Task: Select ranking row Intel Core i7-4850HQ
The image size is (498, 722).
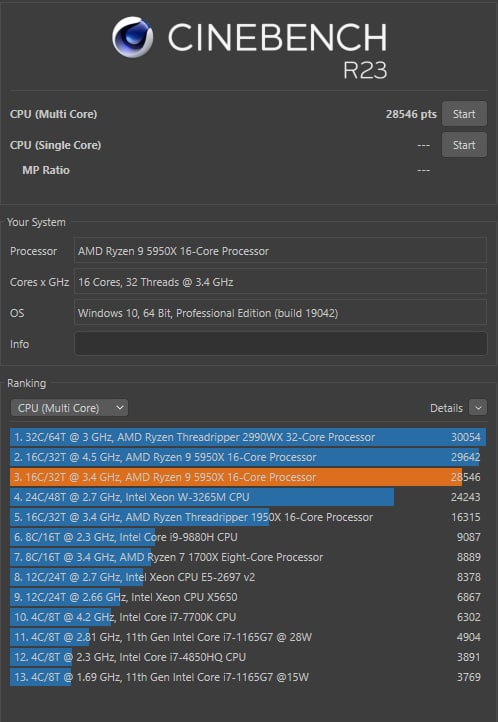Action: (248, 657)
